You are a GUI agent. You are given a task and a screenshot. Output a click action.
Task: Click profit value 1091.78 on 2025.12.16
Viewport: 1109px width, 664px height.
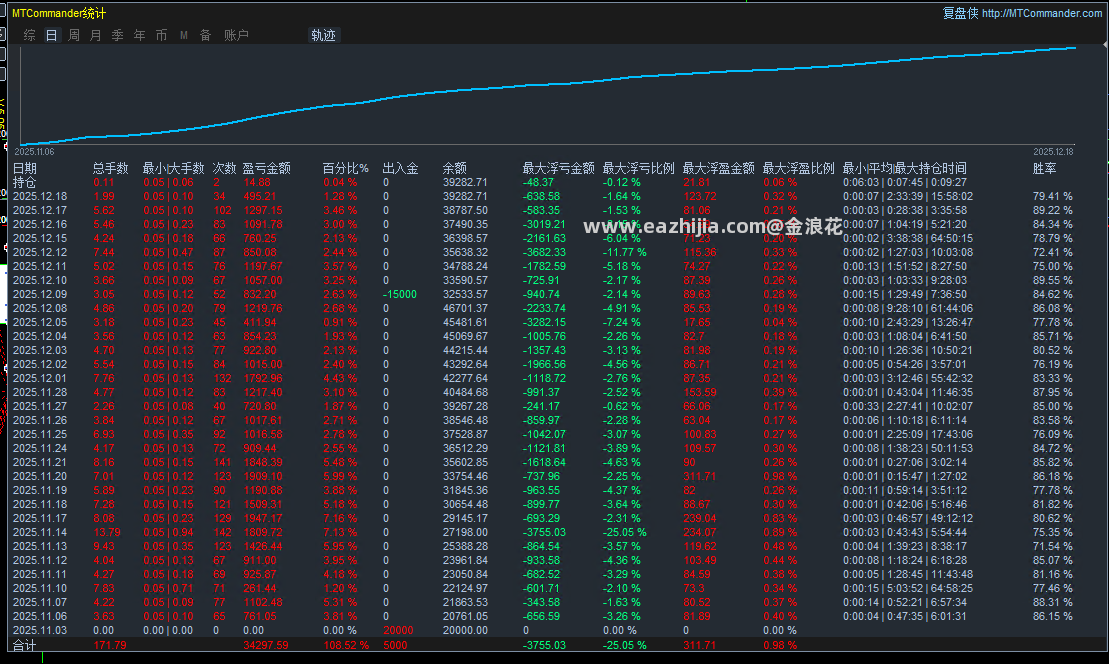tap(262, 224)
